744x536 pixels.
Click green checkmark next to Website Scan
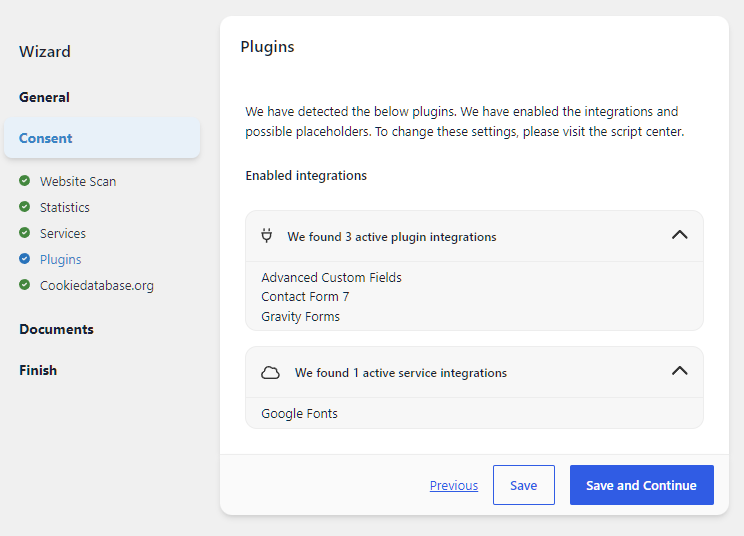tap(25, 181)
